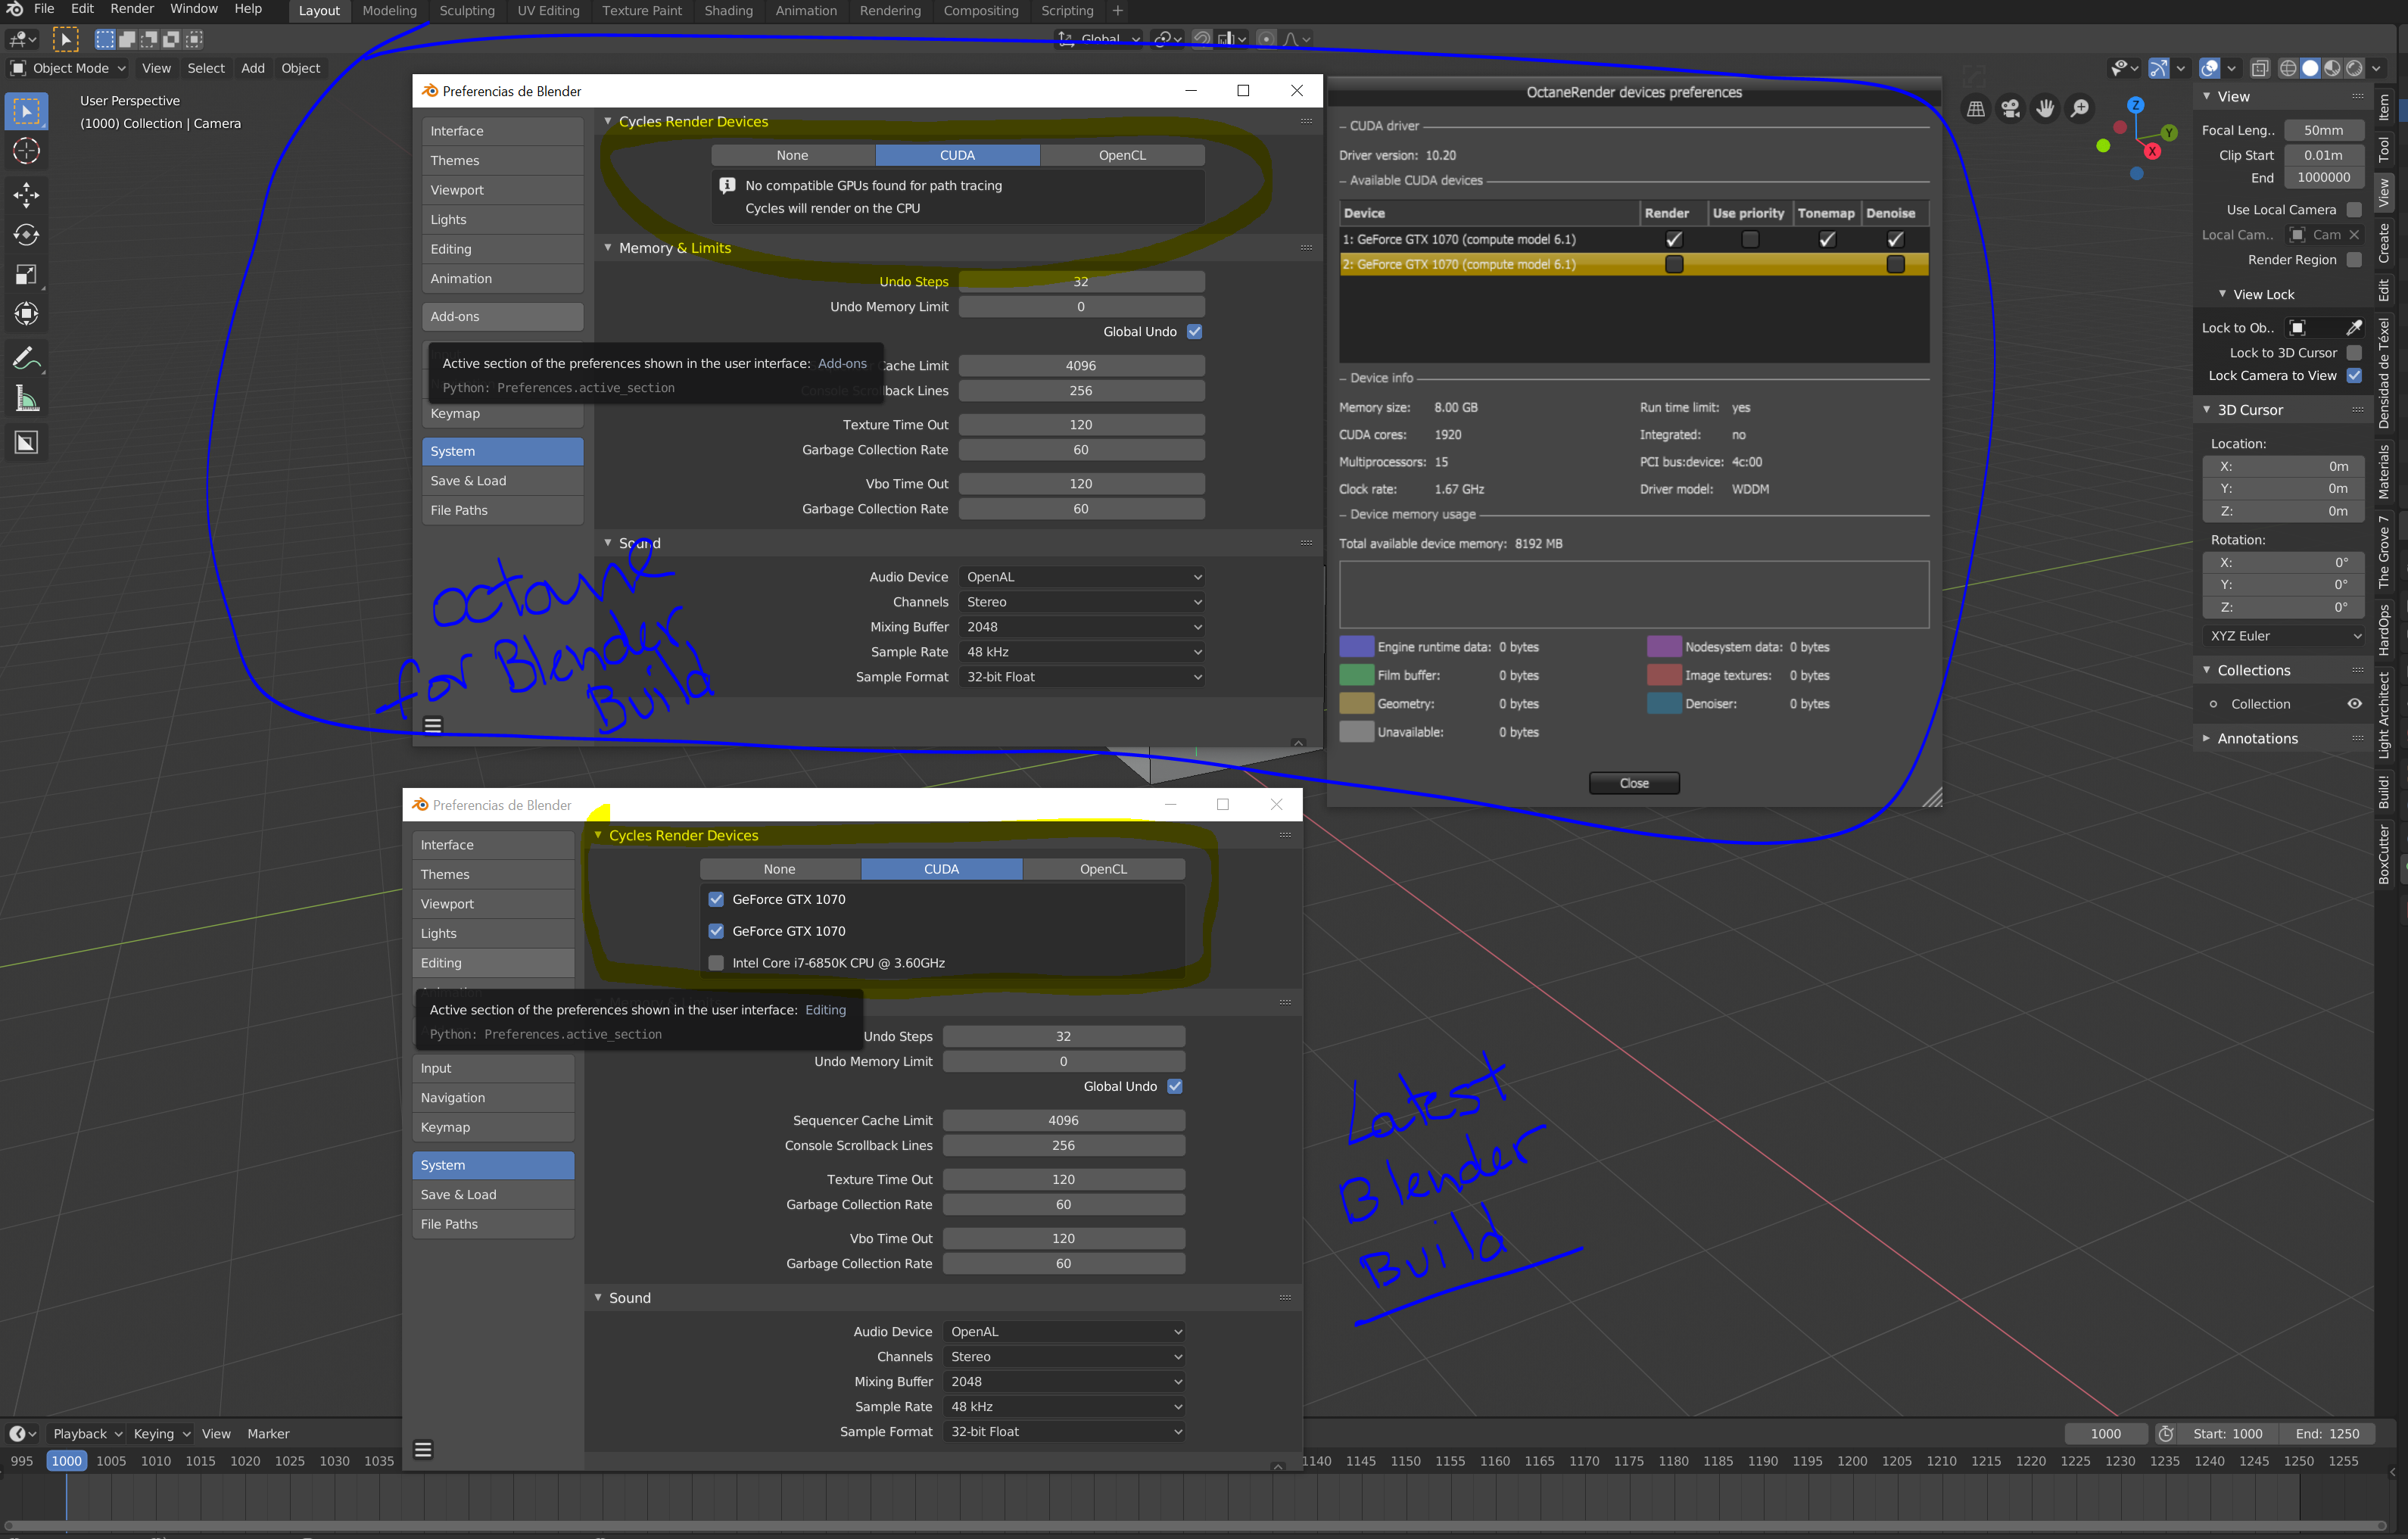Open Object Mode dropdown

point(69,68)
